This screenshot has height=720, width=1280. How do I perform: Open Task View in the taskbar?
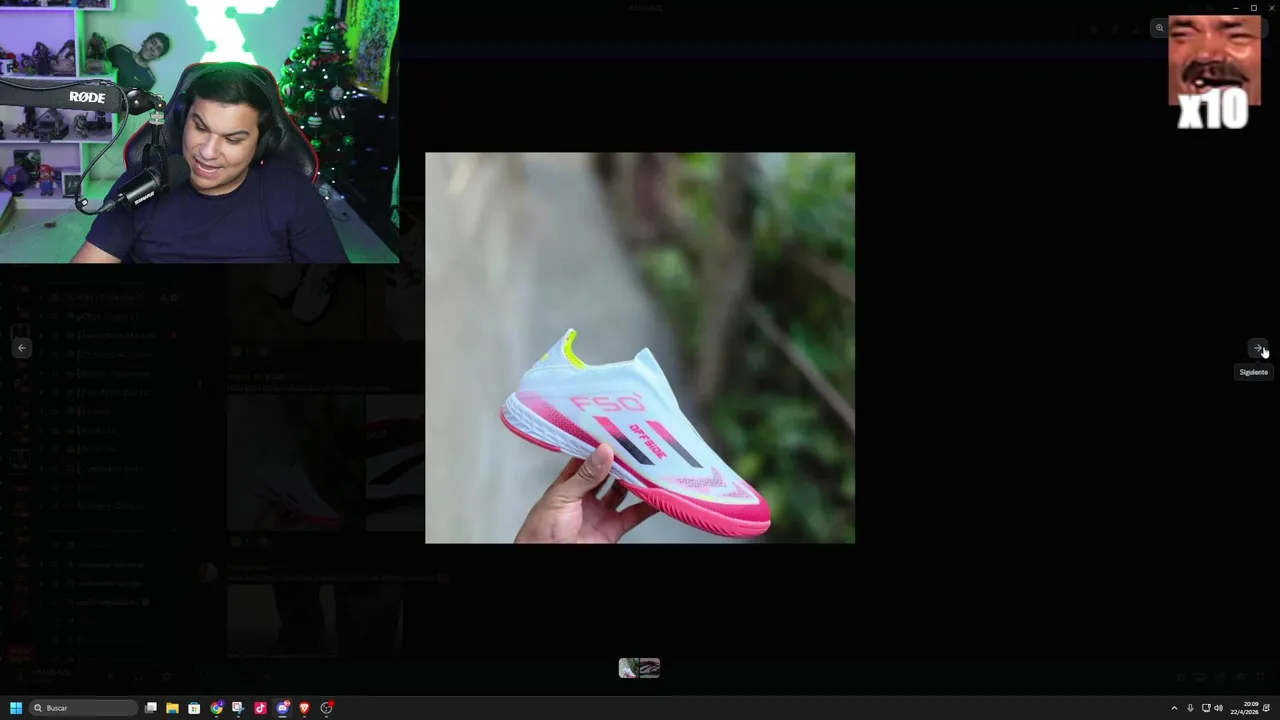point(151,708)
